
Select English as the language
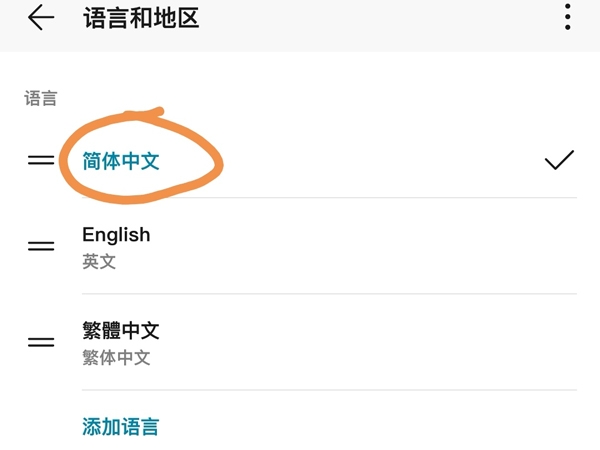pos(116,235)
